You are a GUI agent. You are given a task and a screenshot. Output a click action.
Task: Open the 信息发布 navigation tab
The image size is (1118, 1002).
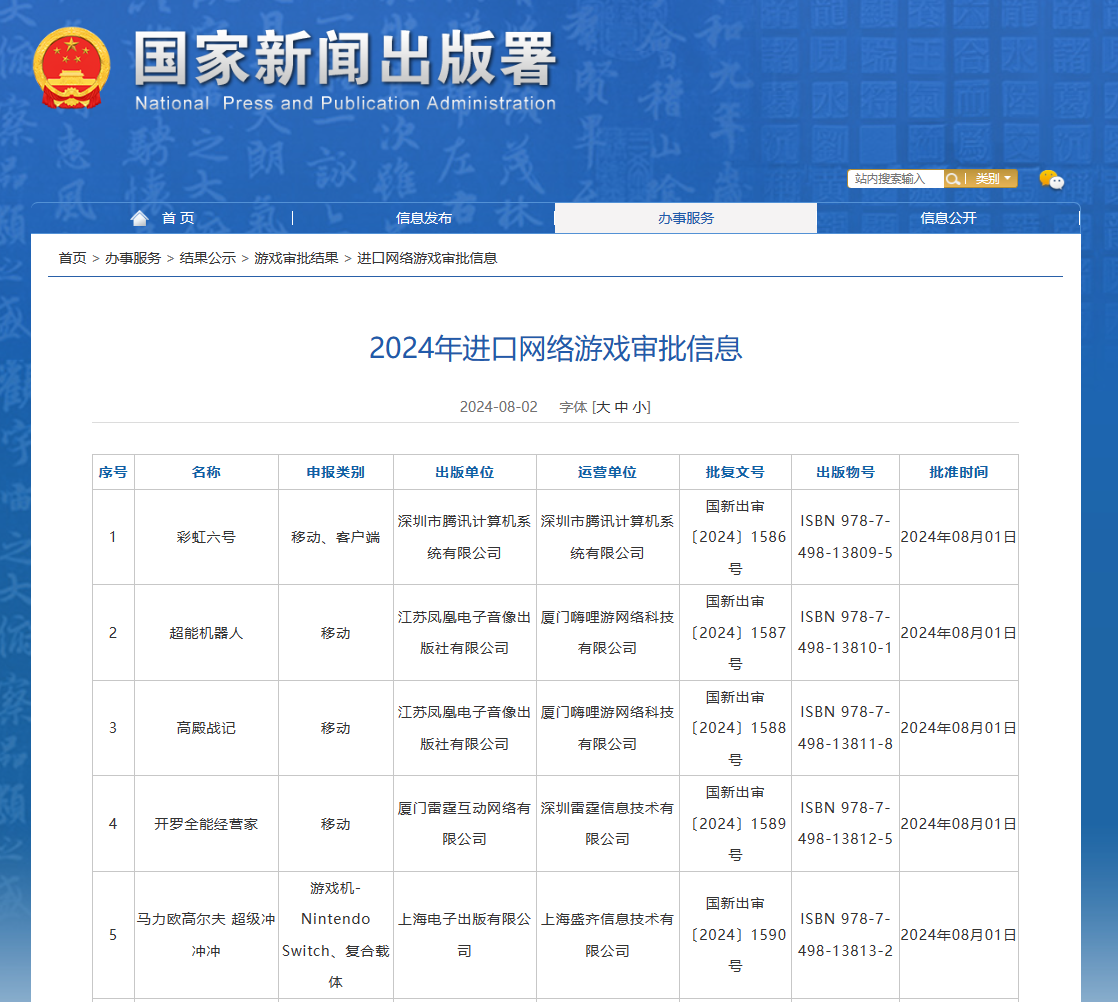click(424, 218)
